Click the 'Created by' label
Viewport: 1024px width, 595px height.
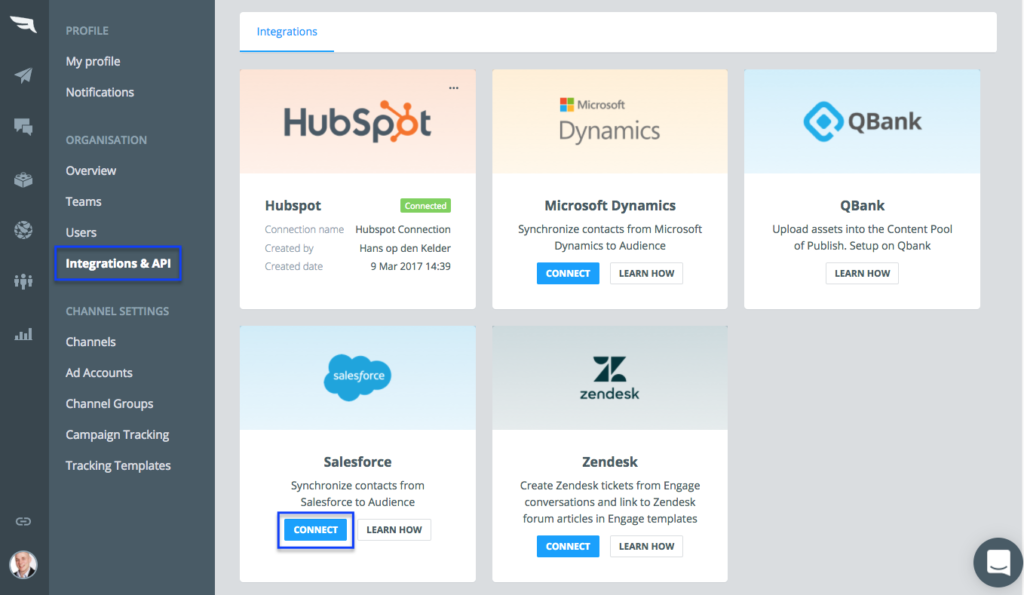(x=289, y=248)
